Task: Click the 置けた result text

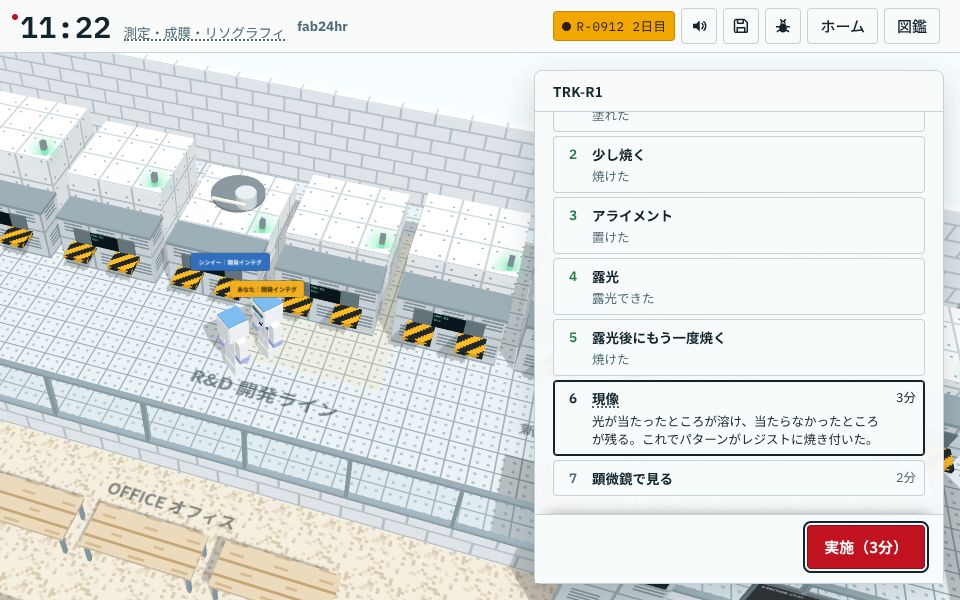Action: click(610, 238)
